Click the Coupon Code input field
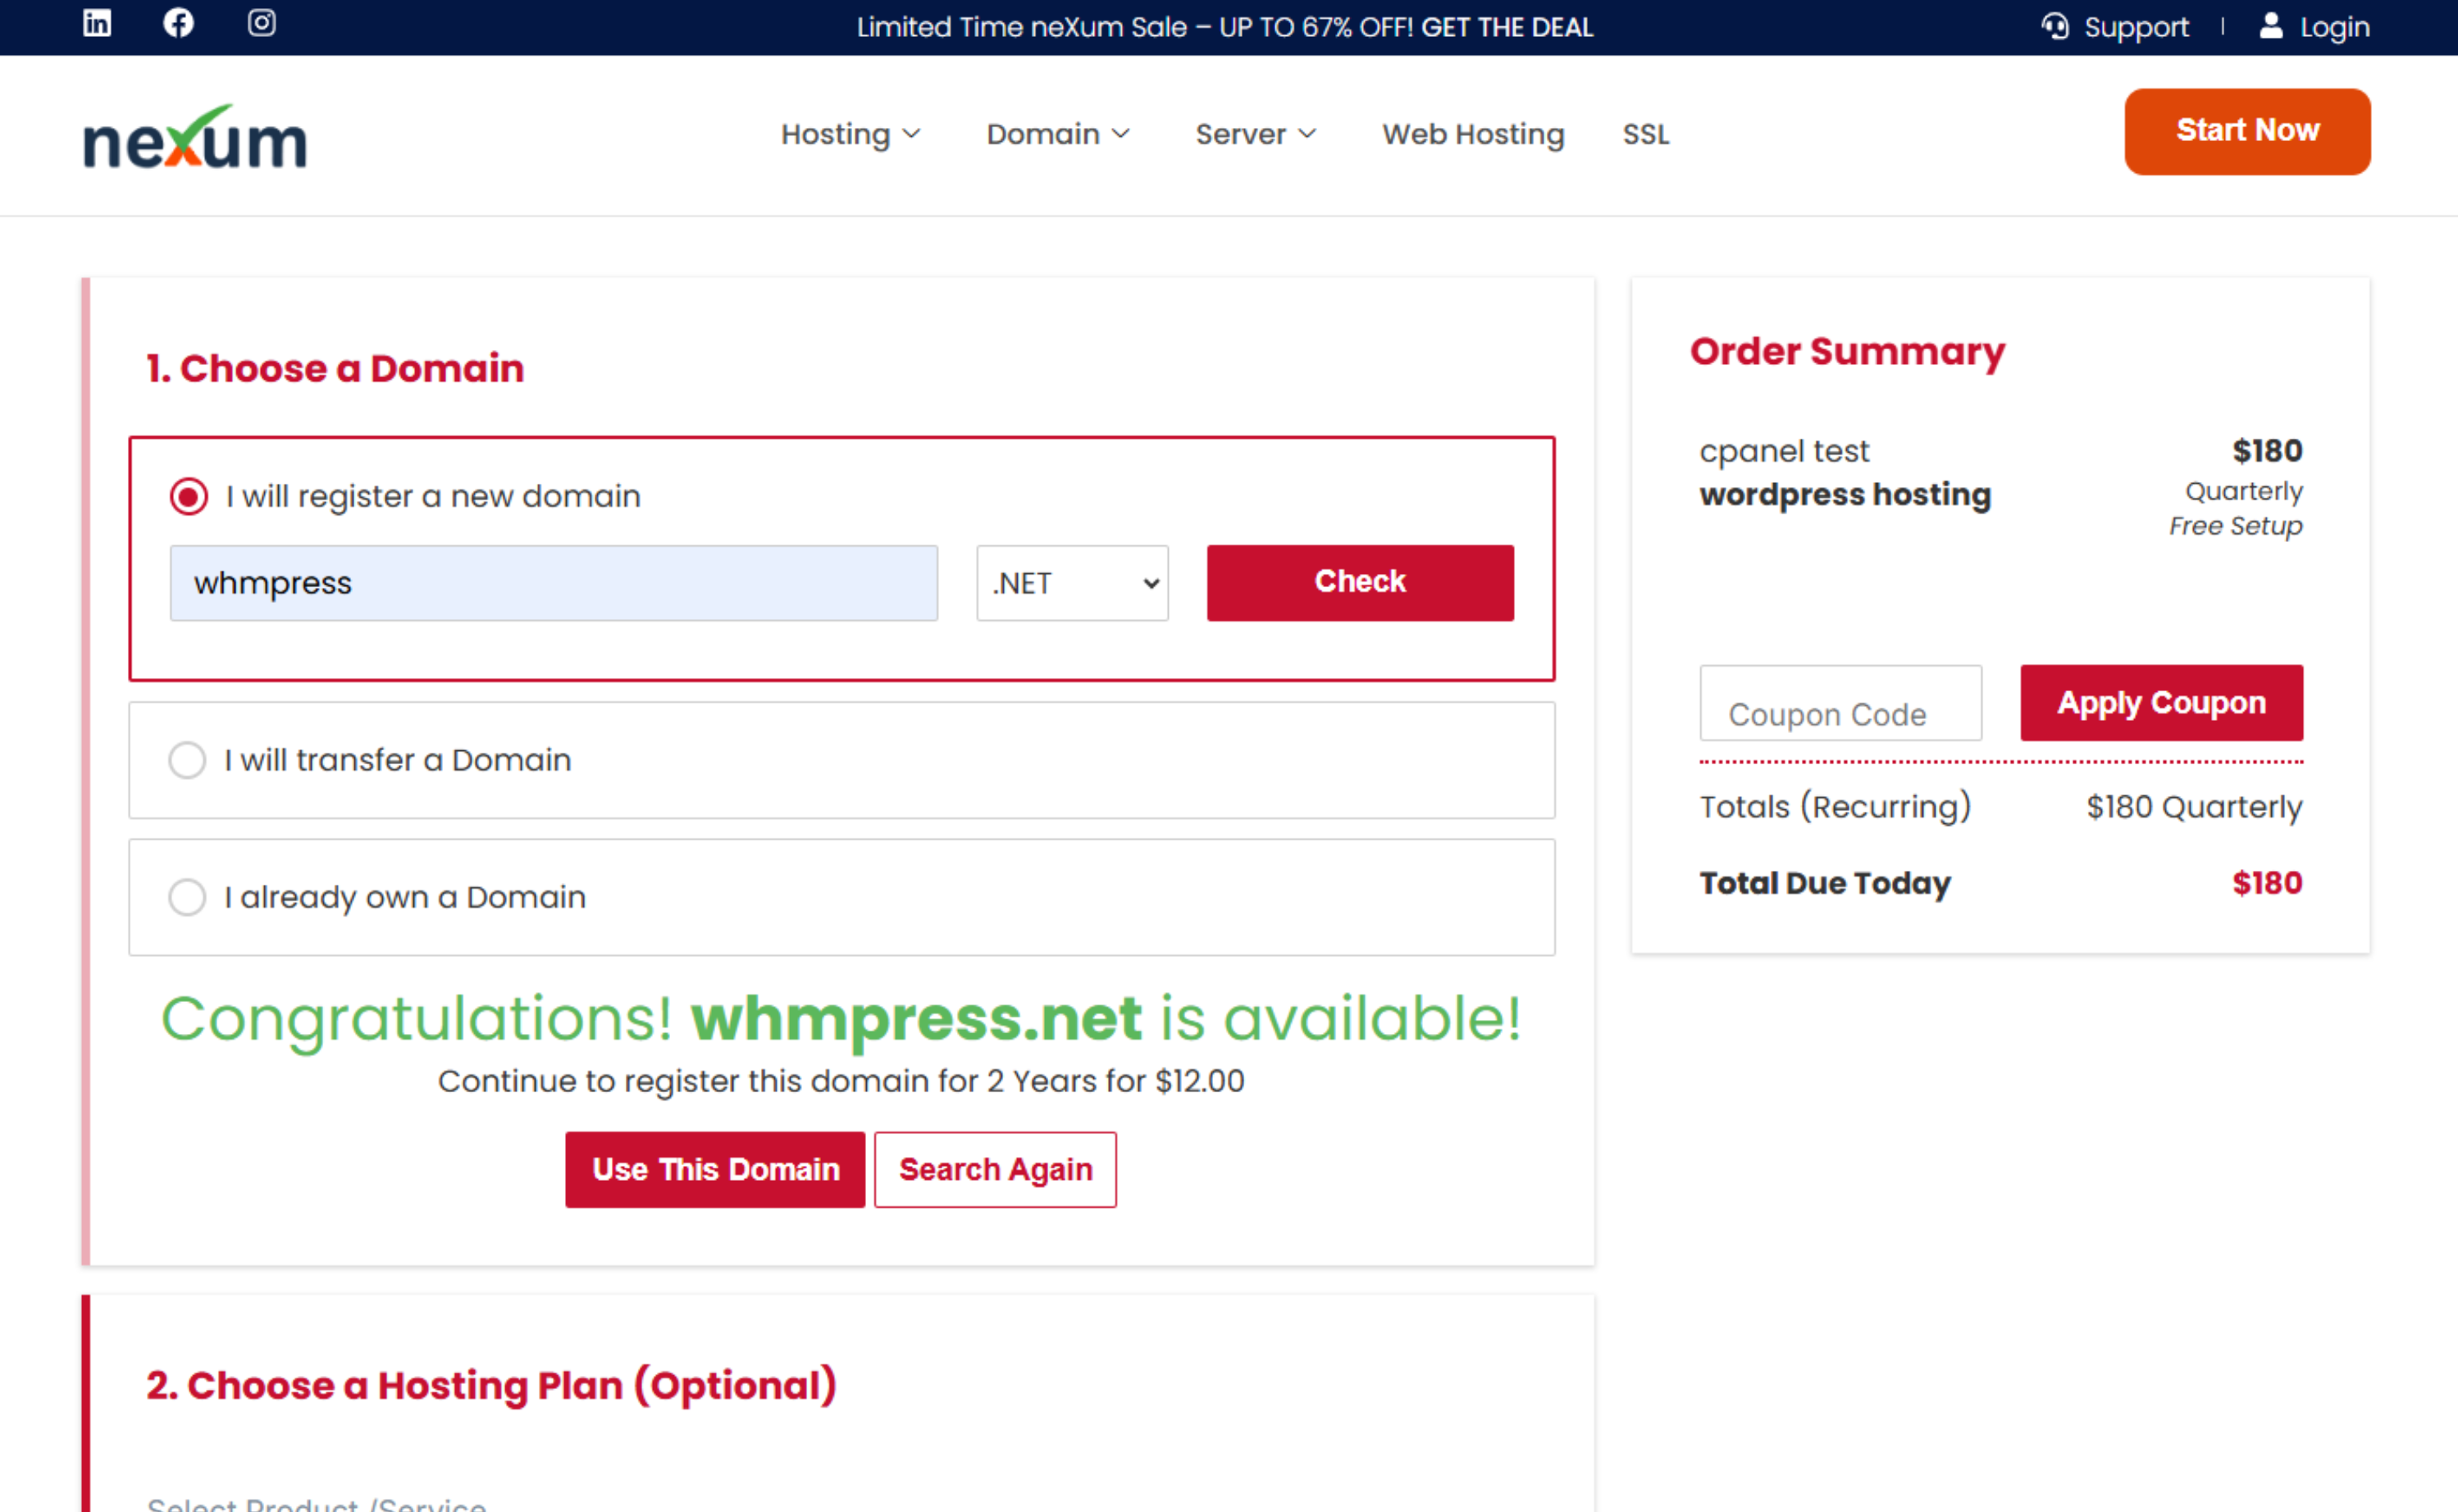The image size is (2458, 1512). pyautogui.click(x=1840, y=704)
